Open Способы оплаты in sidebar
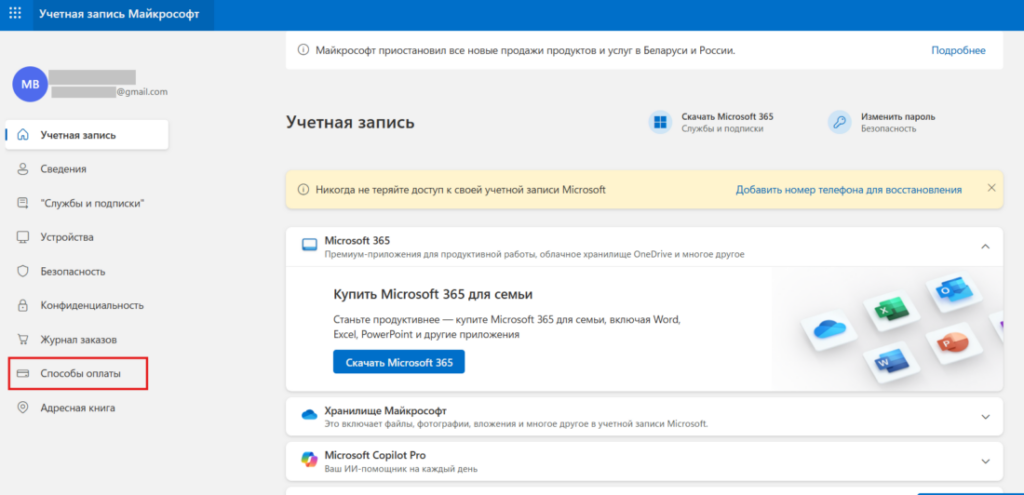 [x=80, y=374]
